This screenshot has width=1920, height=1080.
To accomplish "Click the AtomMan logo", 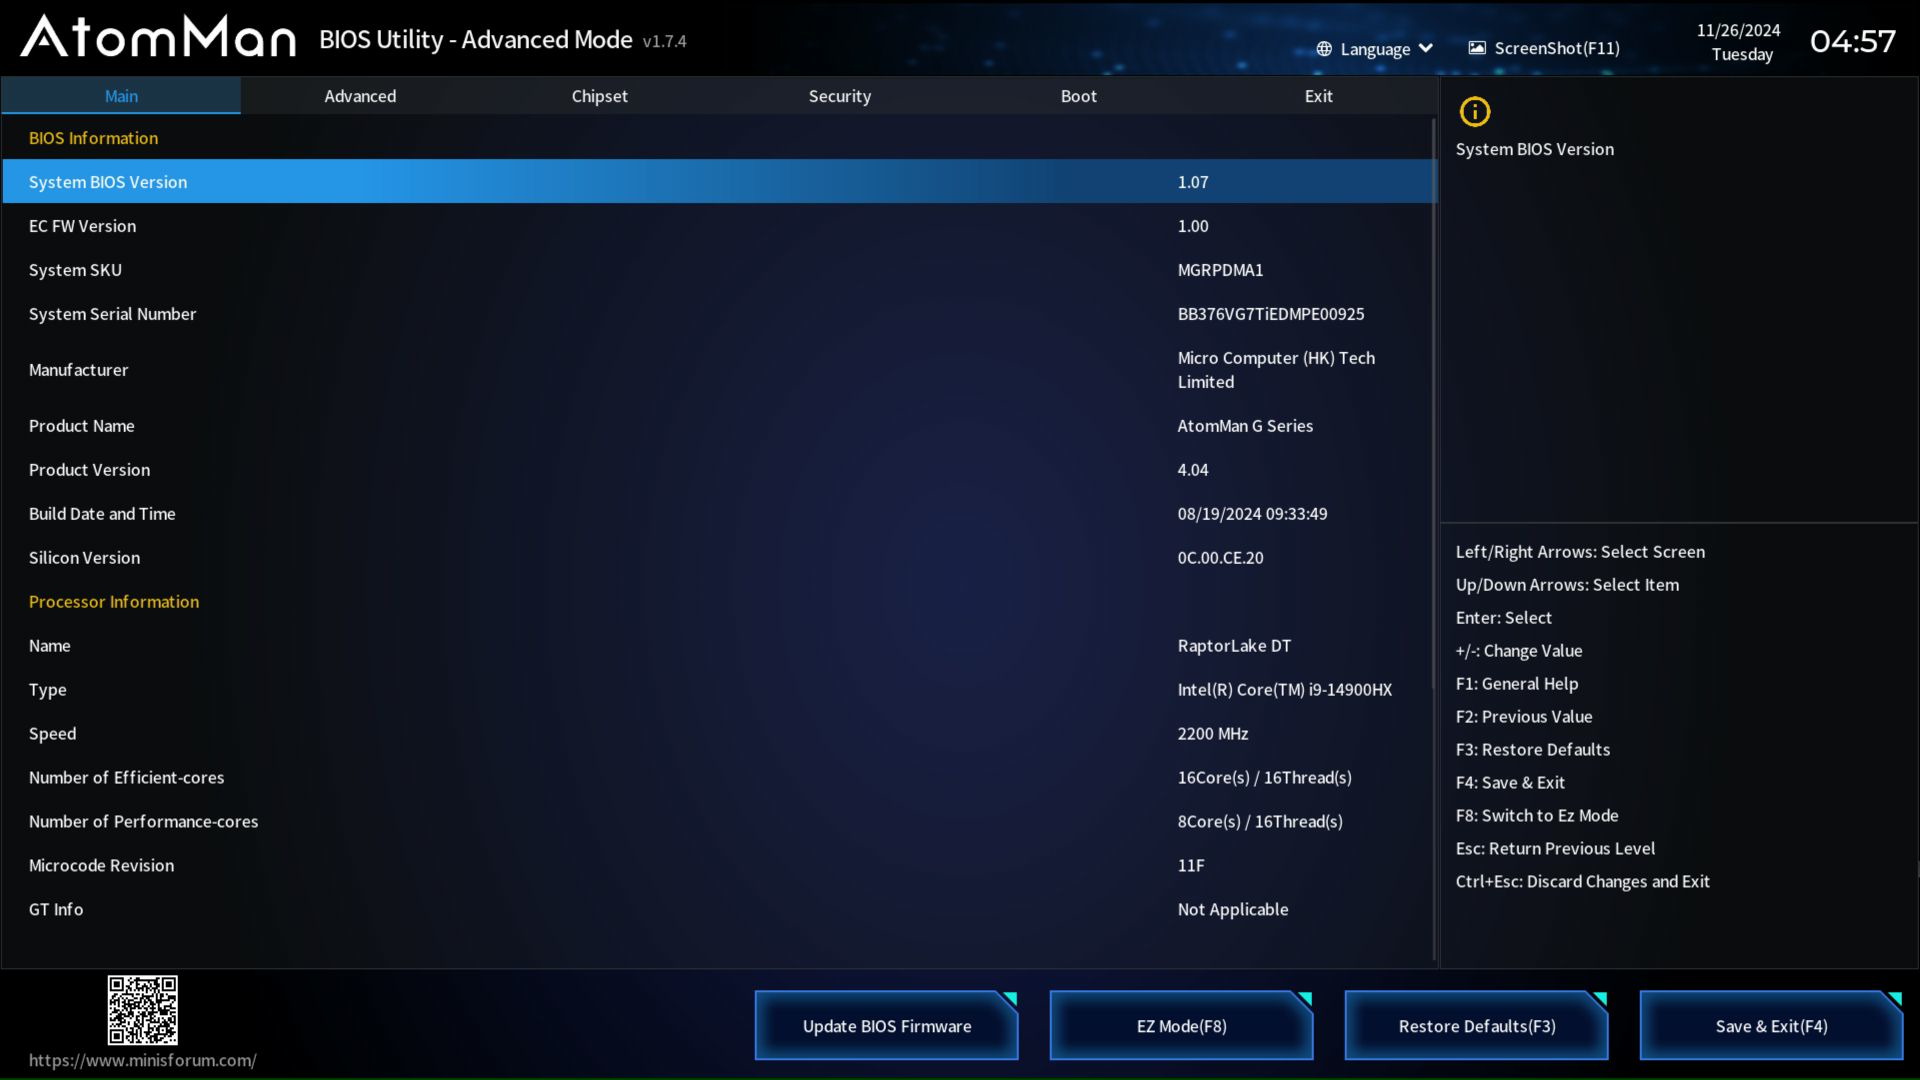I will [x=158, y=38].
